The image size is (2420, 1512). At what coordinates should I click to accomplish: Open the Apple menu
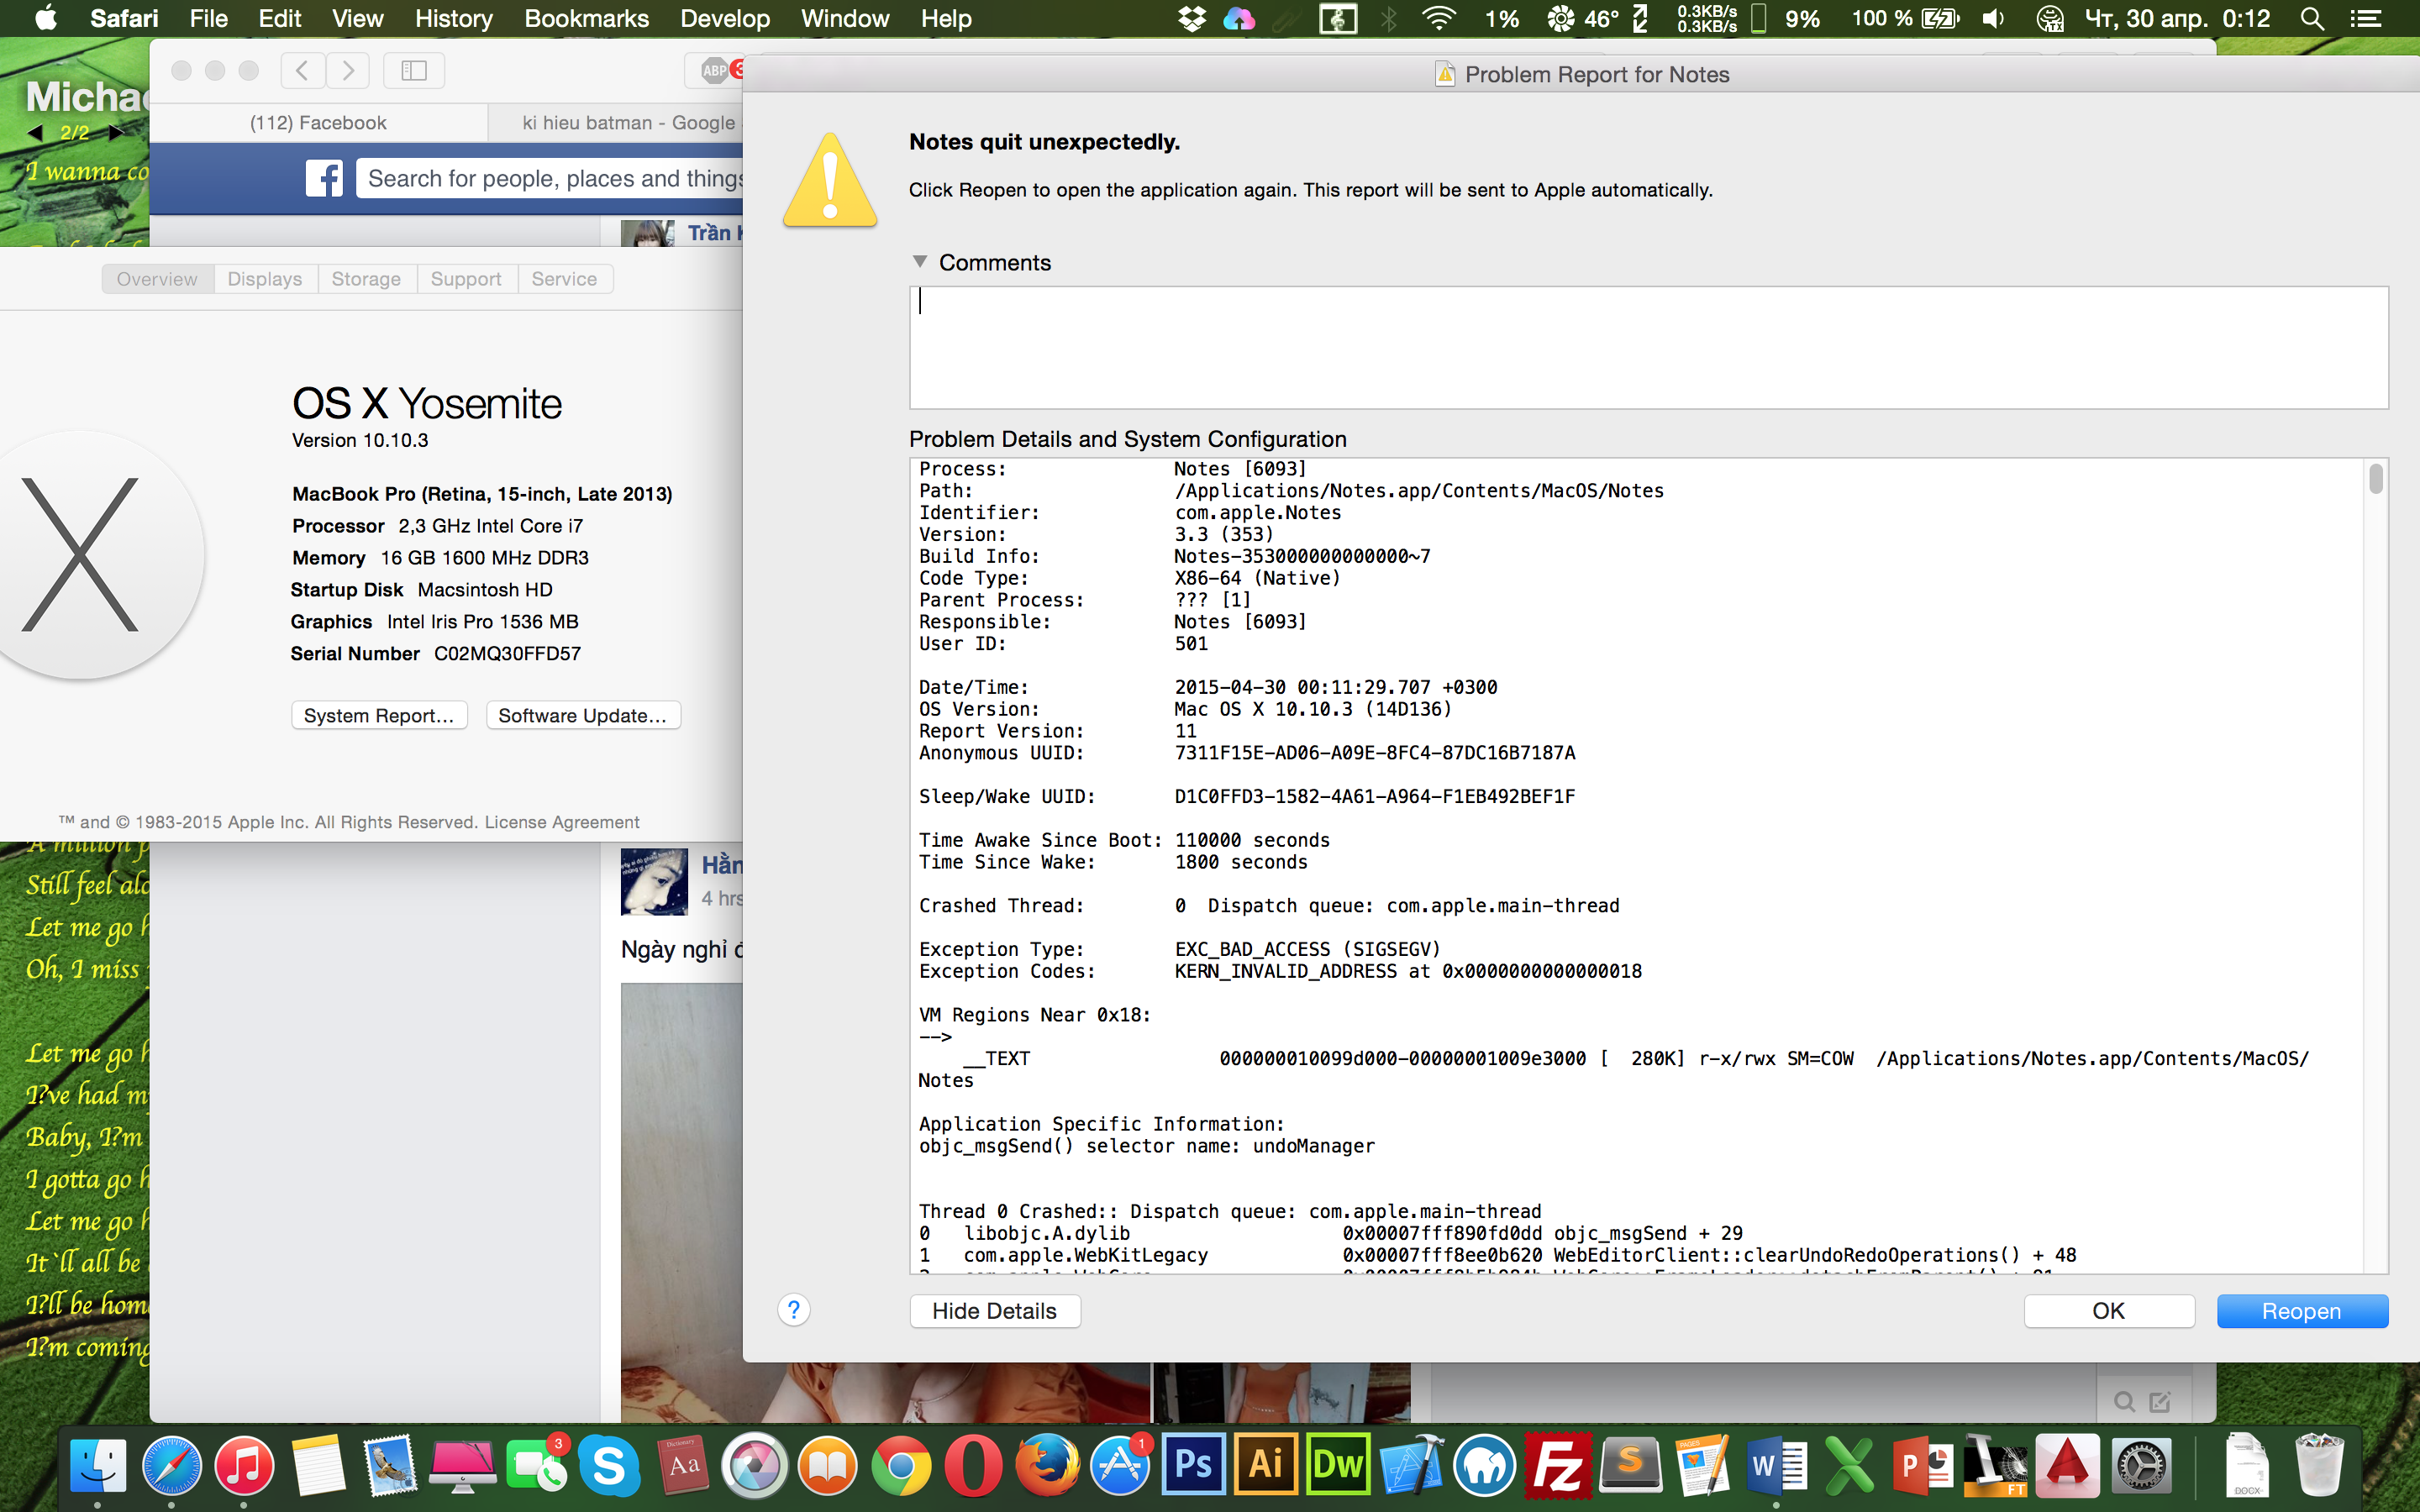pyautogui.click(x=45, y=18)
